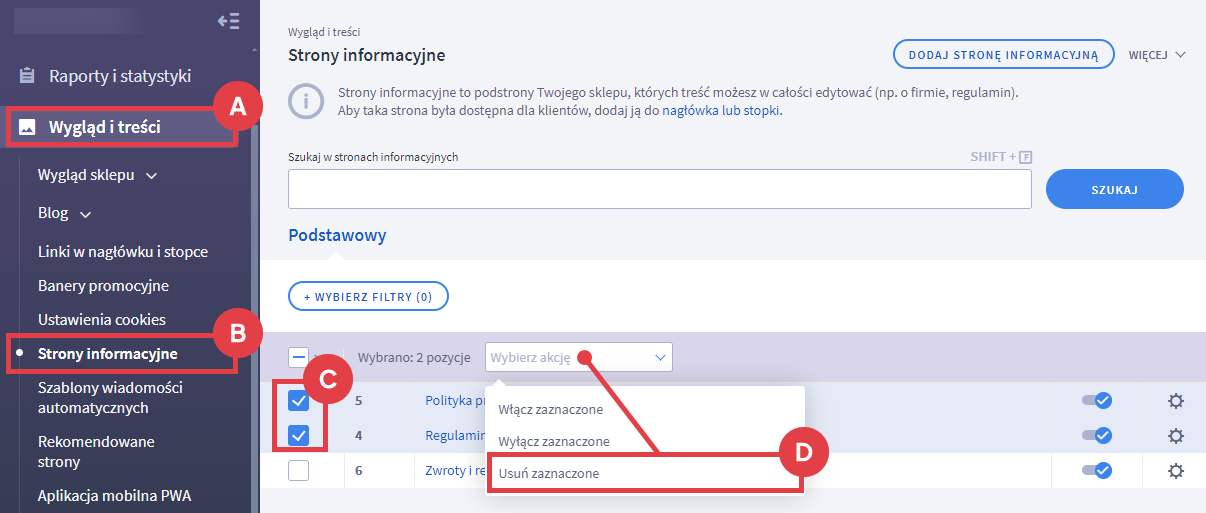Expand the WIĘCEJ menu
This screenshot has height=513, width=1206.
(1157, 54)
